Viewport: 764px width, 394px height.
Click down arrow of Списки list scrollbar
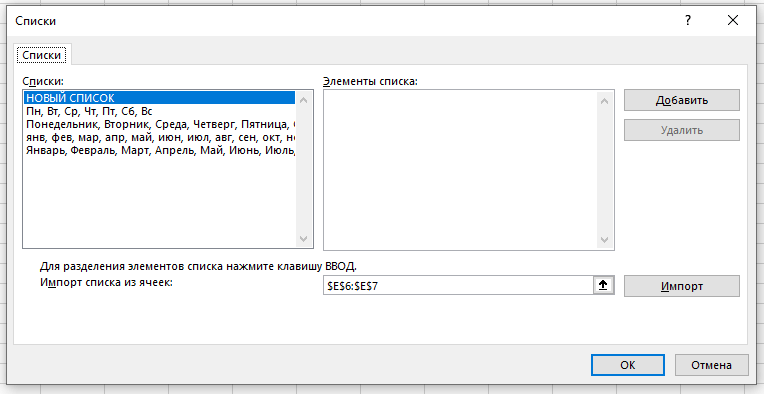pos(304,239)
